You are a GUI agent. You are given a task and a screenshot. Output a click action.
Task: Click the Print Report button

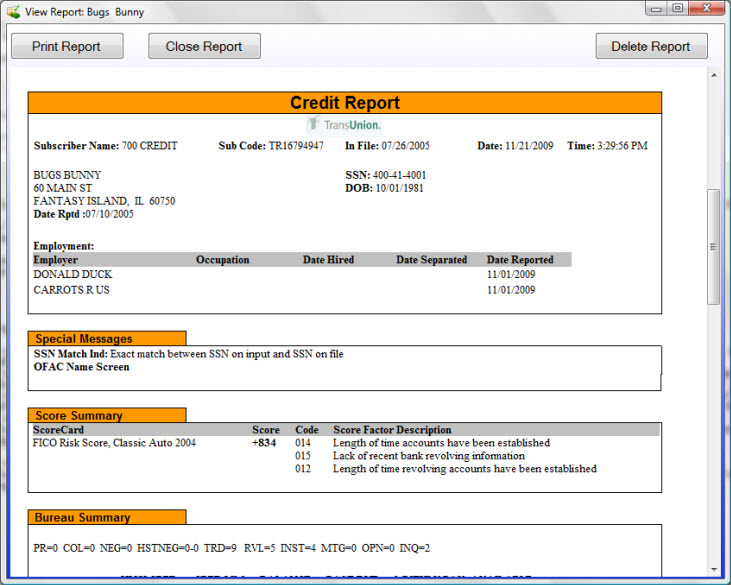[67, 46]
